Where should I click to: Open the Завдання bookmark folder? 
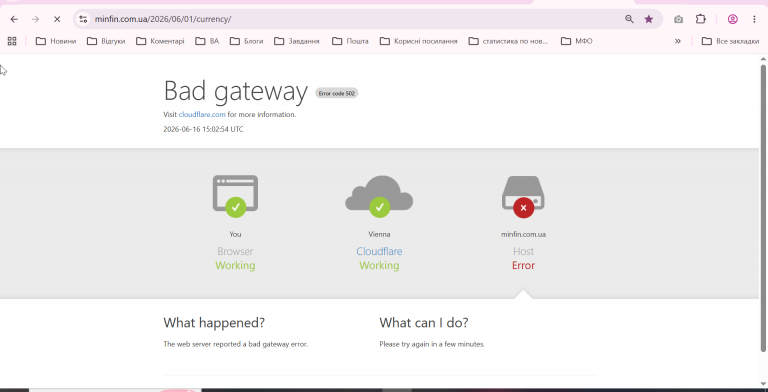click(297, 41)
